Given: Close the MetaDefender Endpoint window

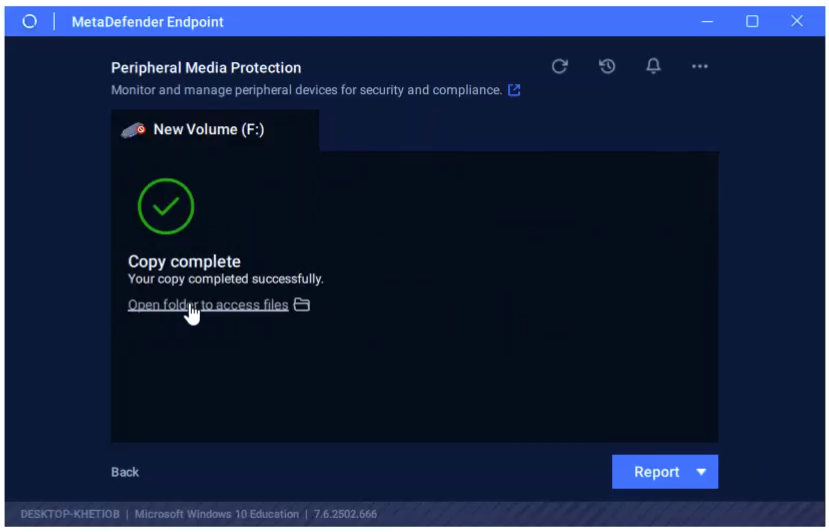Looking at the screenshot, I should [797, 21].
